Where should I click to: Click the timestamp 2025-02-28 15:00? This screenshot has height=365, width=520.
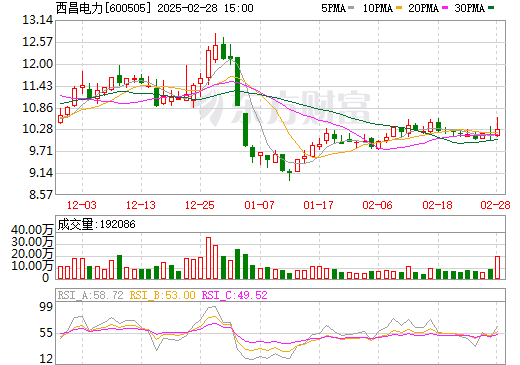click(205, 8)
